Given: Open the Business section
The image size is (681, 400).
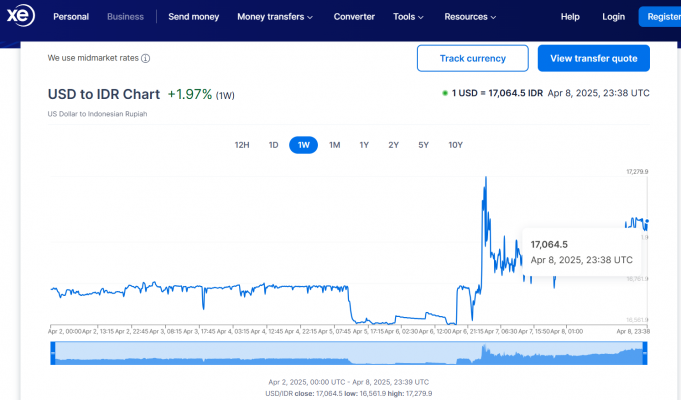Looking at the screenshot, I should [x=125, y=17].
